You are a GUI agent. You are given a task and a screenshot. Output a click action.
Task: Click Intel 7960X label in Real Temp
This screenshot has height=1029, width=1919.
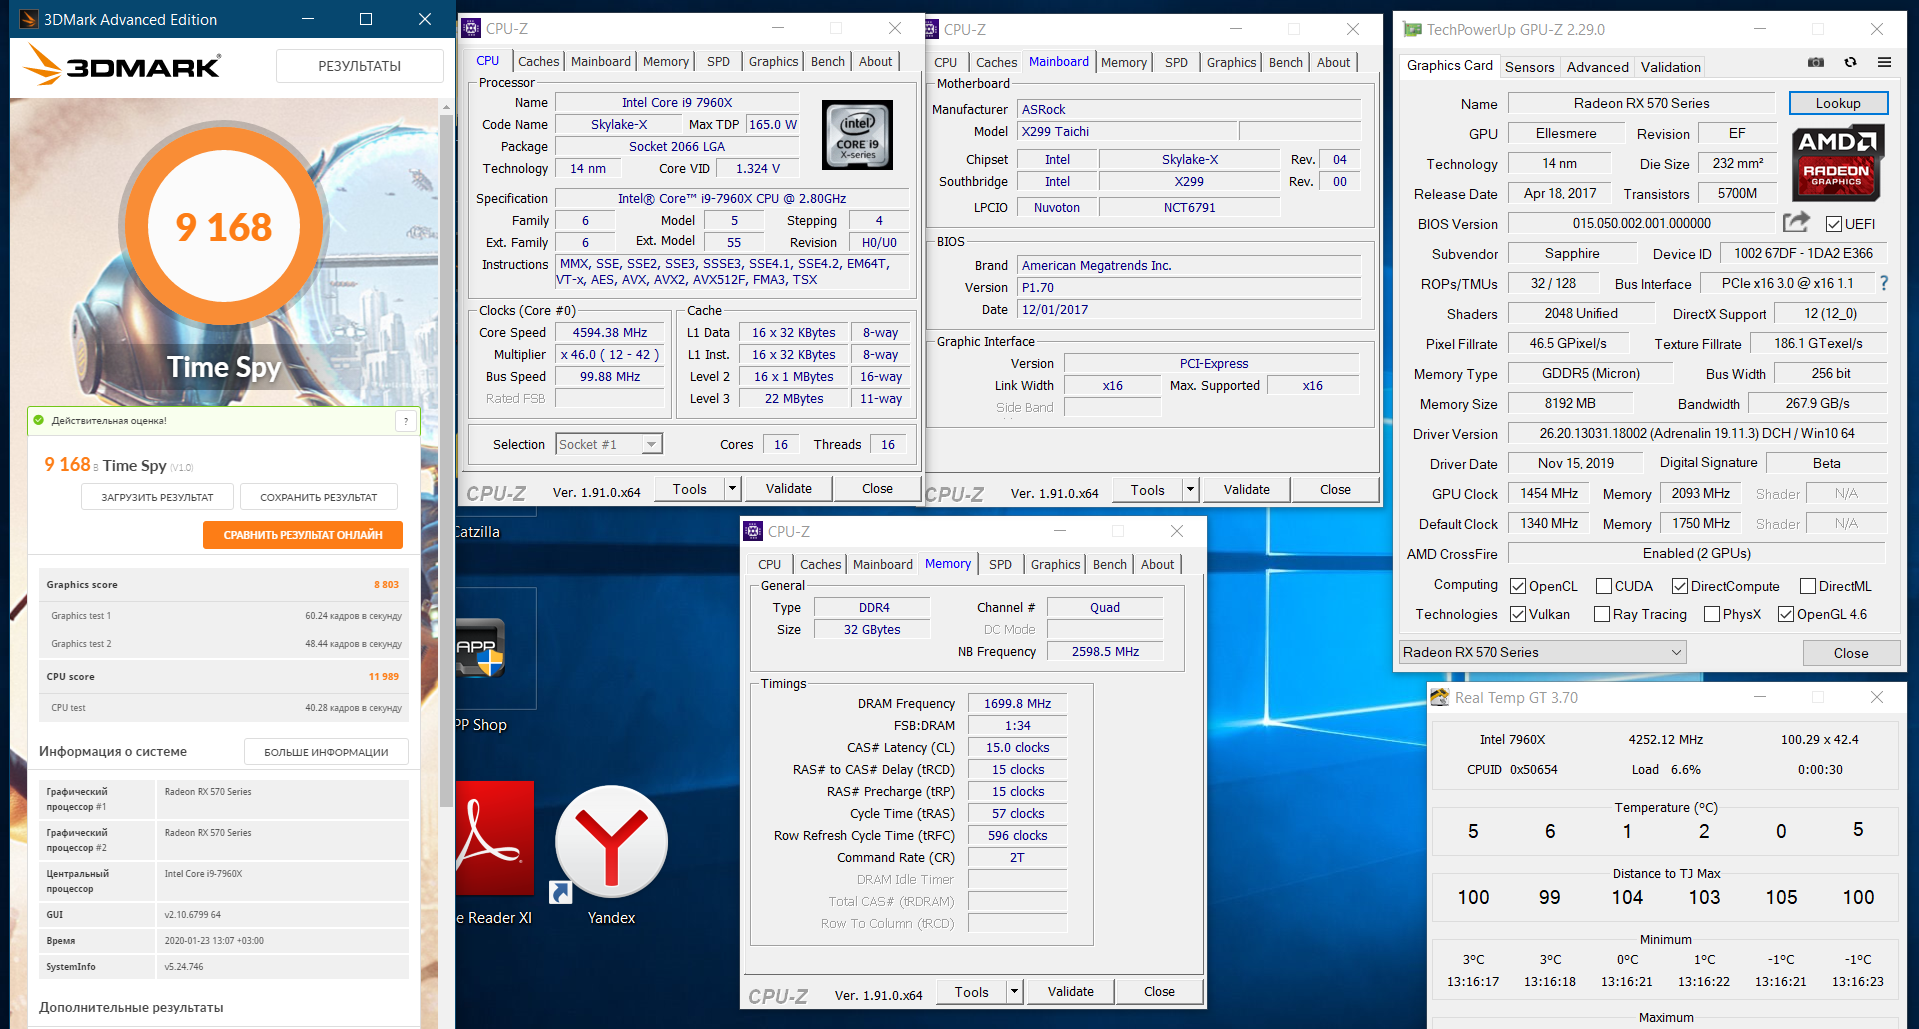pos(1512,740)
